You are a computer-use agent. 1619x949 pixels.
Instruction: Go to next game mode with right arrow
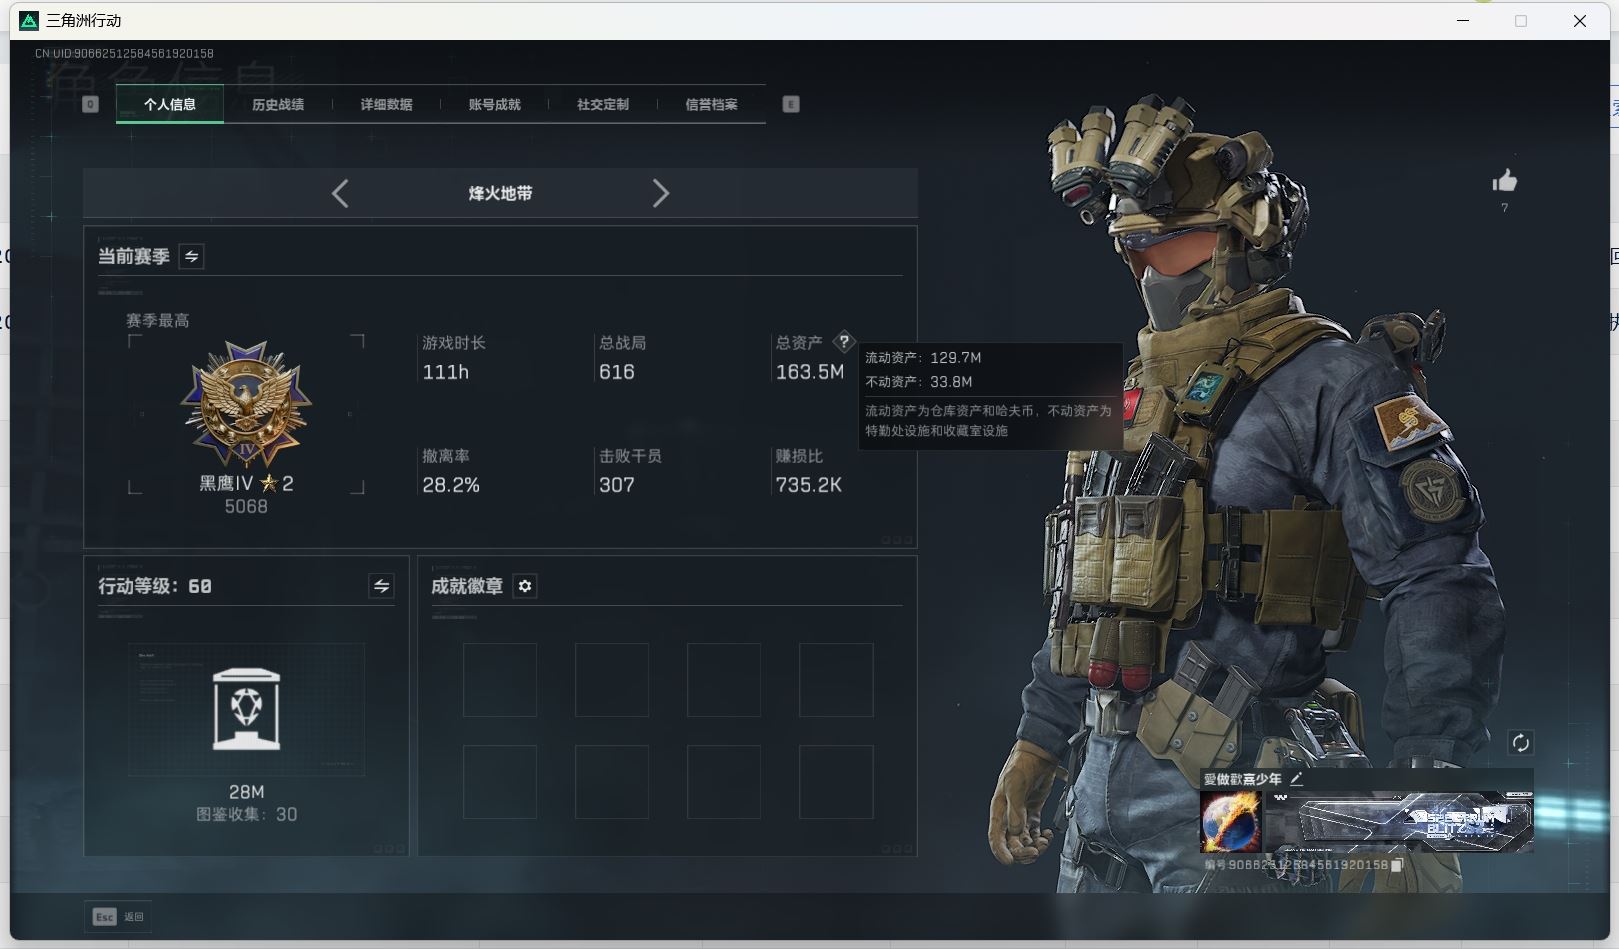click(660, 193)
